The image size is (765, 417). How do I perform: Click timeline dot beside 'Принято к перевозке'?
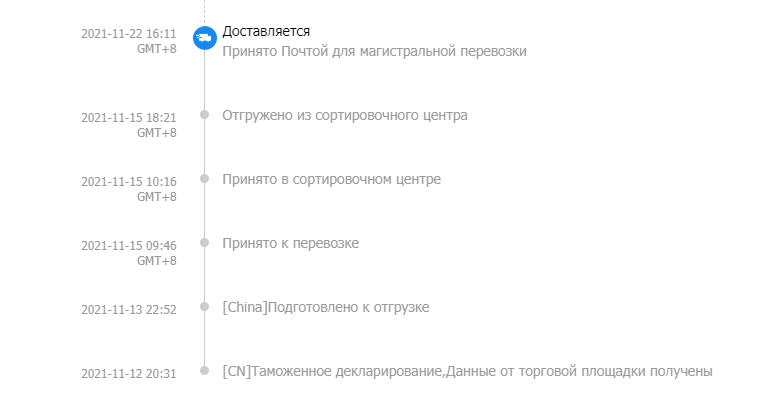[x=204, y=242]
